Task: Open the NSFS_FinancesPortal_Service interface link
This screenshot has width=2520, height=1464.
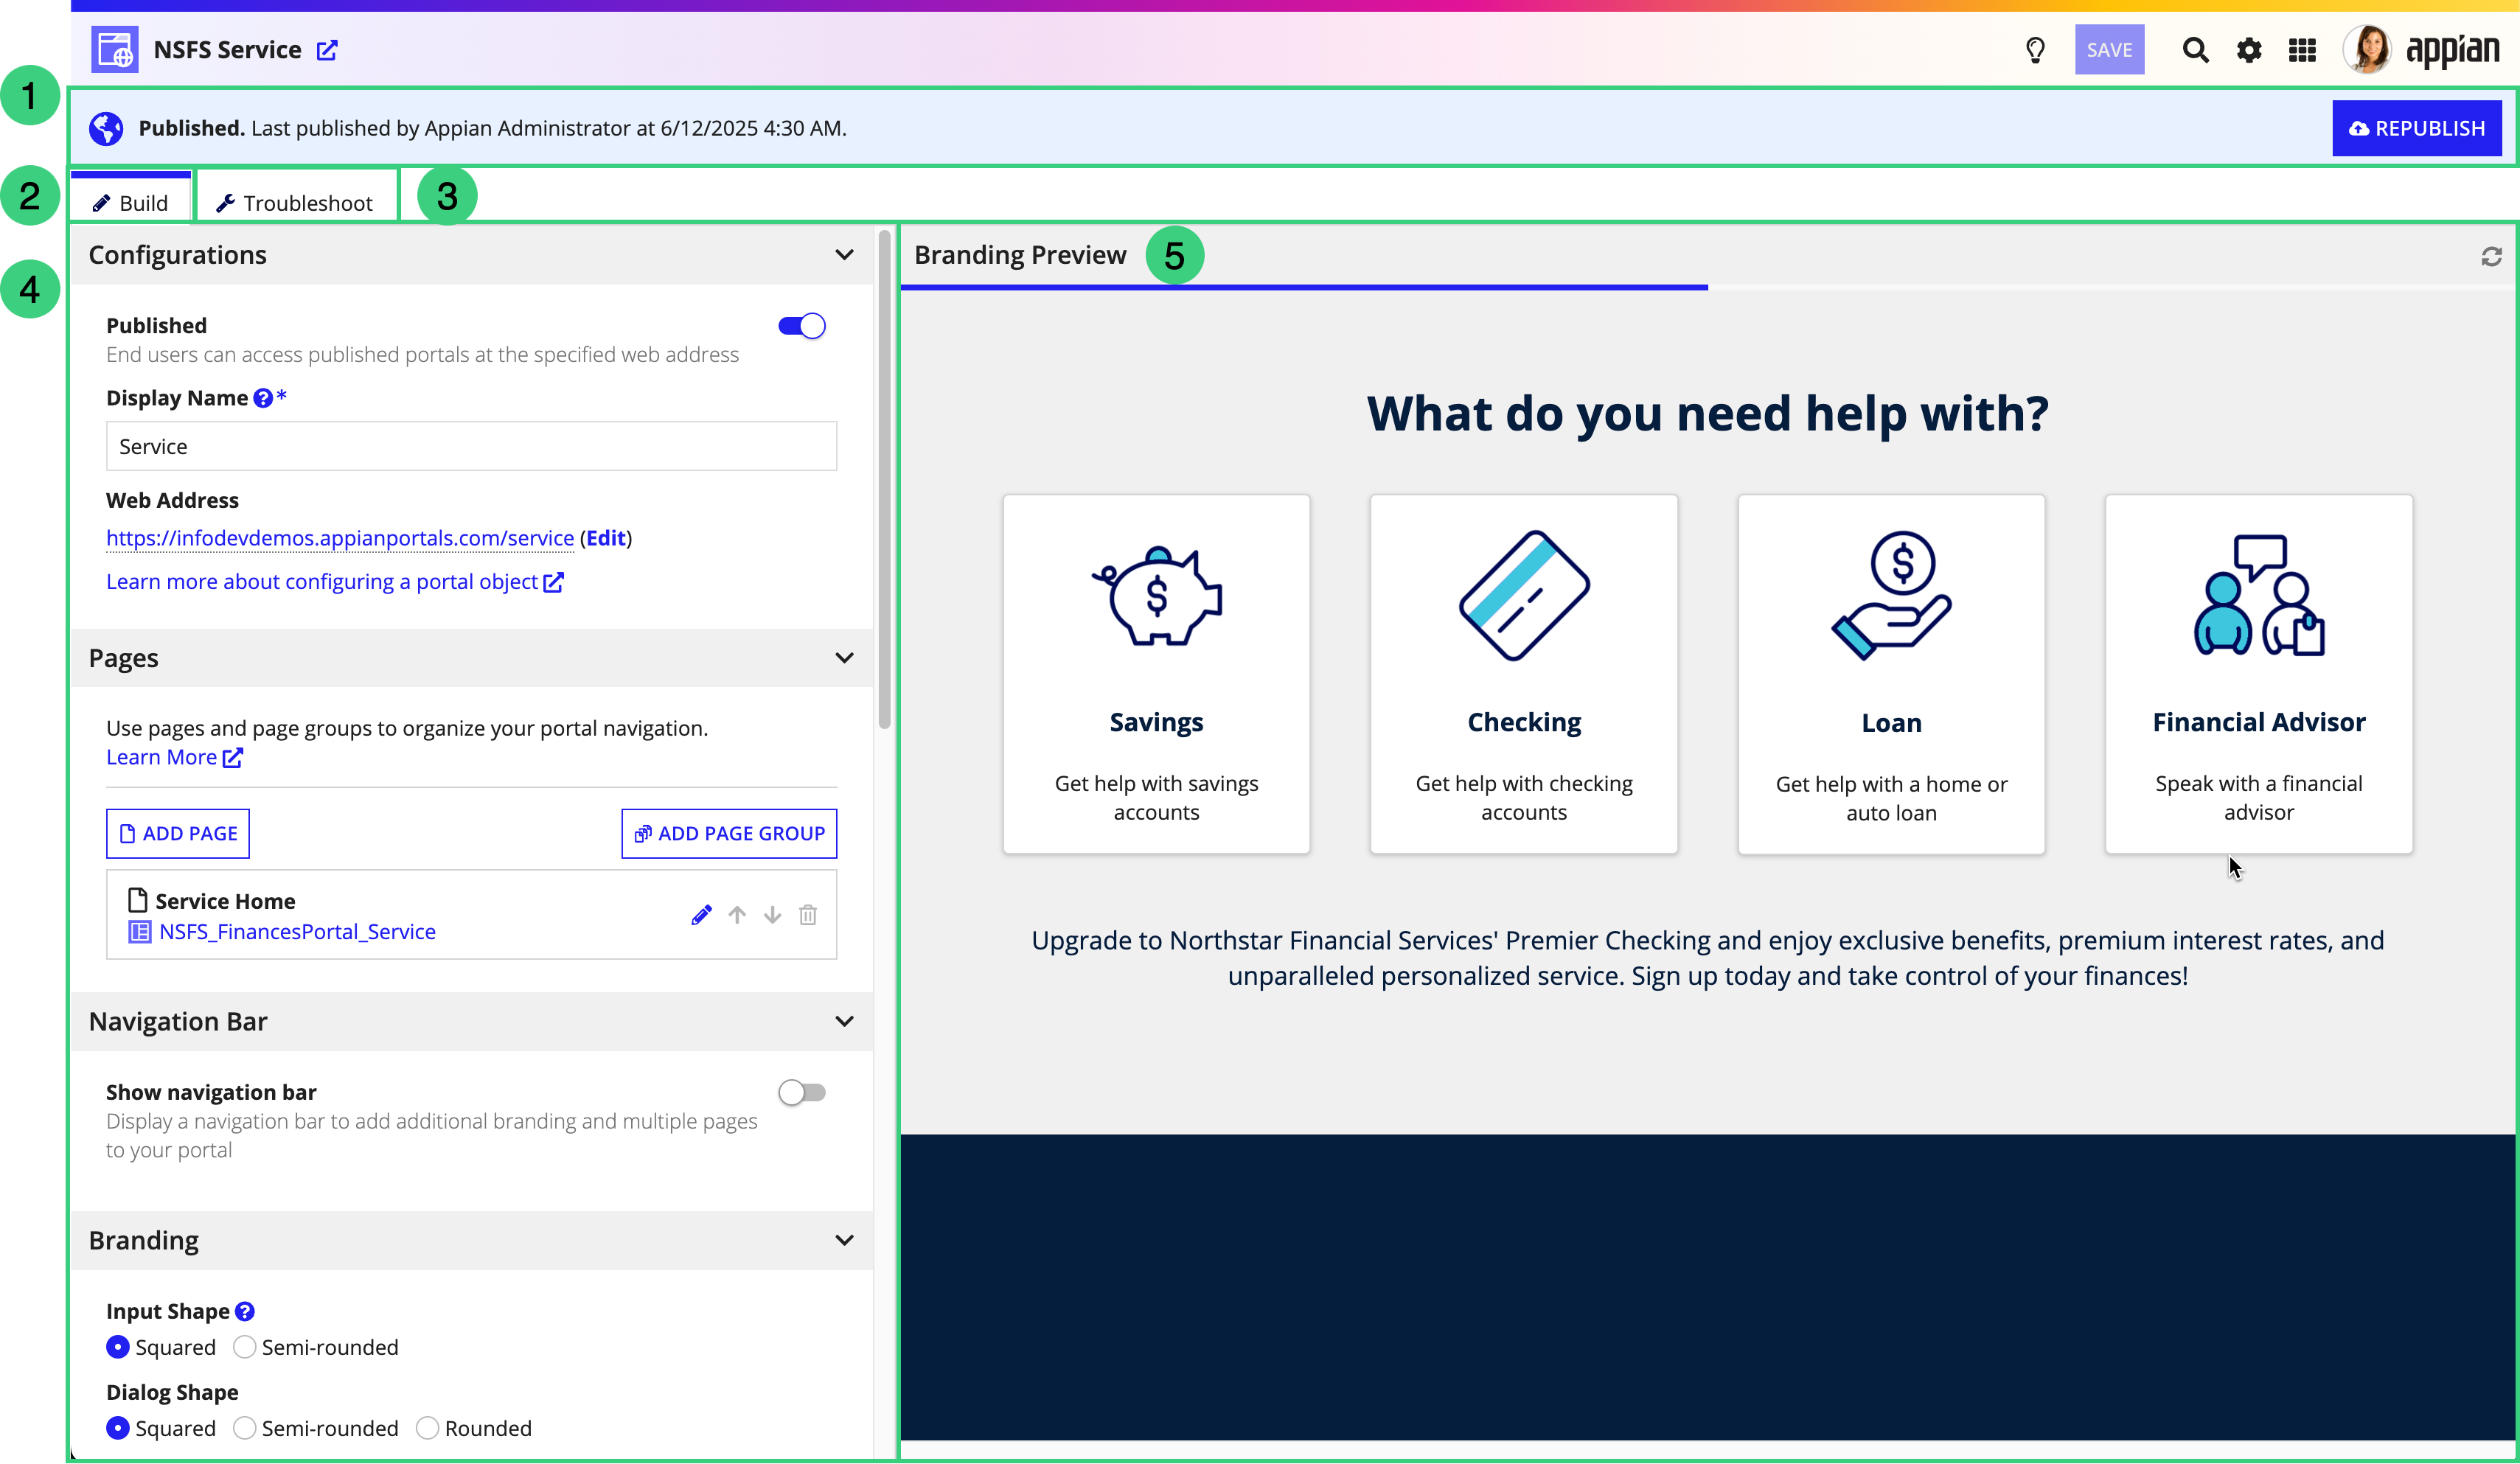Action: click(297, 932)
